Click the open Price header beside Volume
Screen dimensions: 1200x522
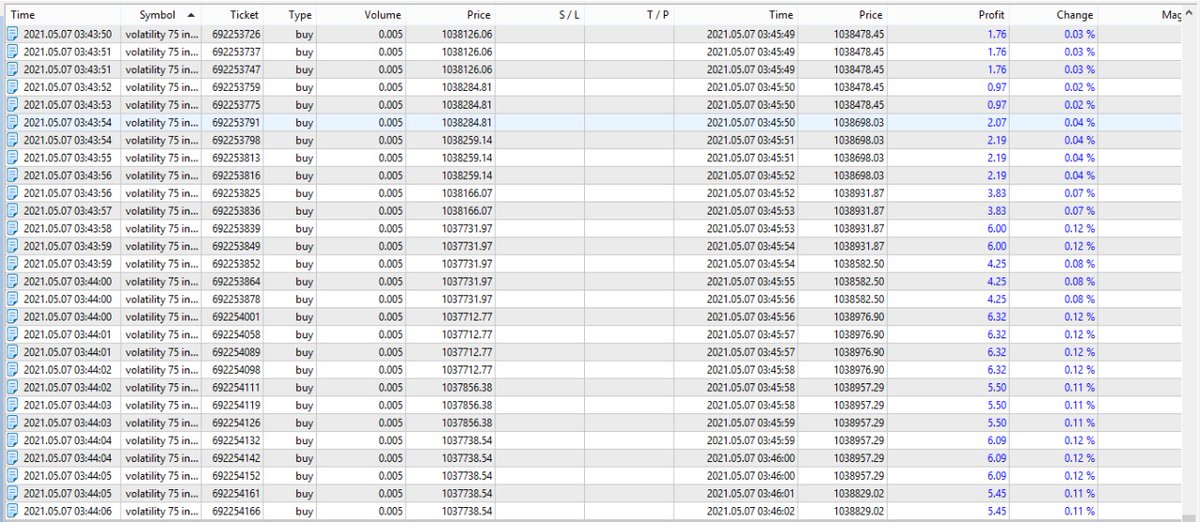(x=450, y=15)
